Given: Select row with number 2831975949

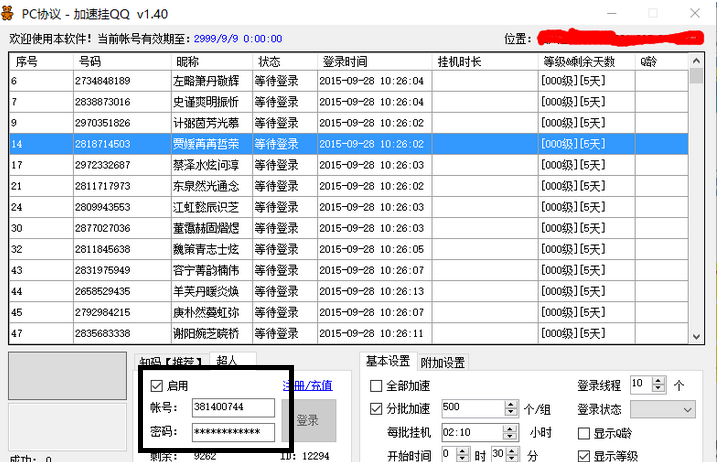Looking at the screenshot, I should pyautogui.click(x=348, y=270).
